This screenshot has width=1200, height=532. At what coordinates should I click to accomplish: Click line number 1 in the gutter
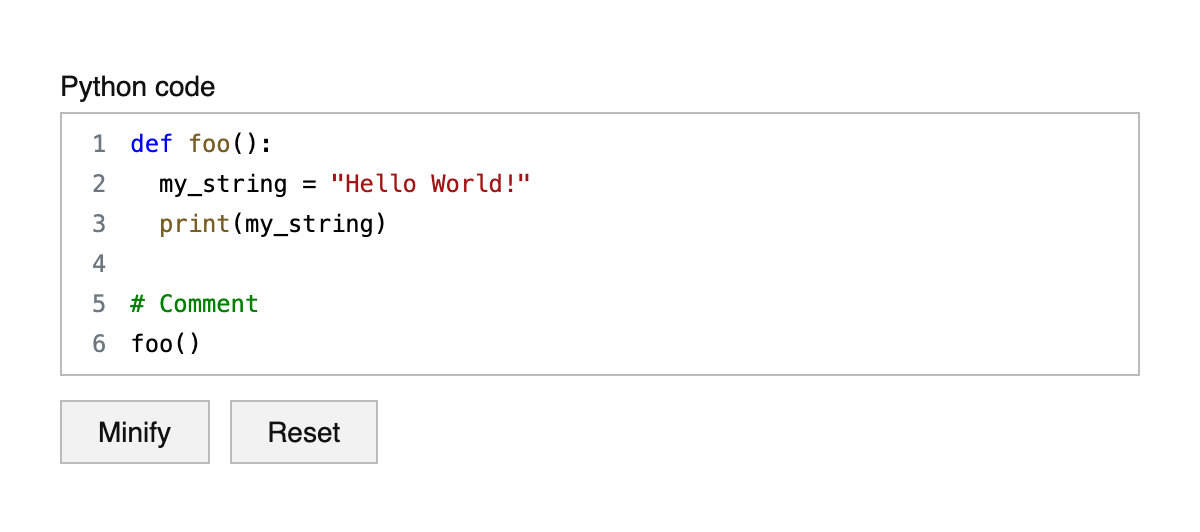pos(98,144)
